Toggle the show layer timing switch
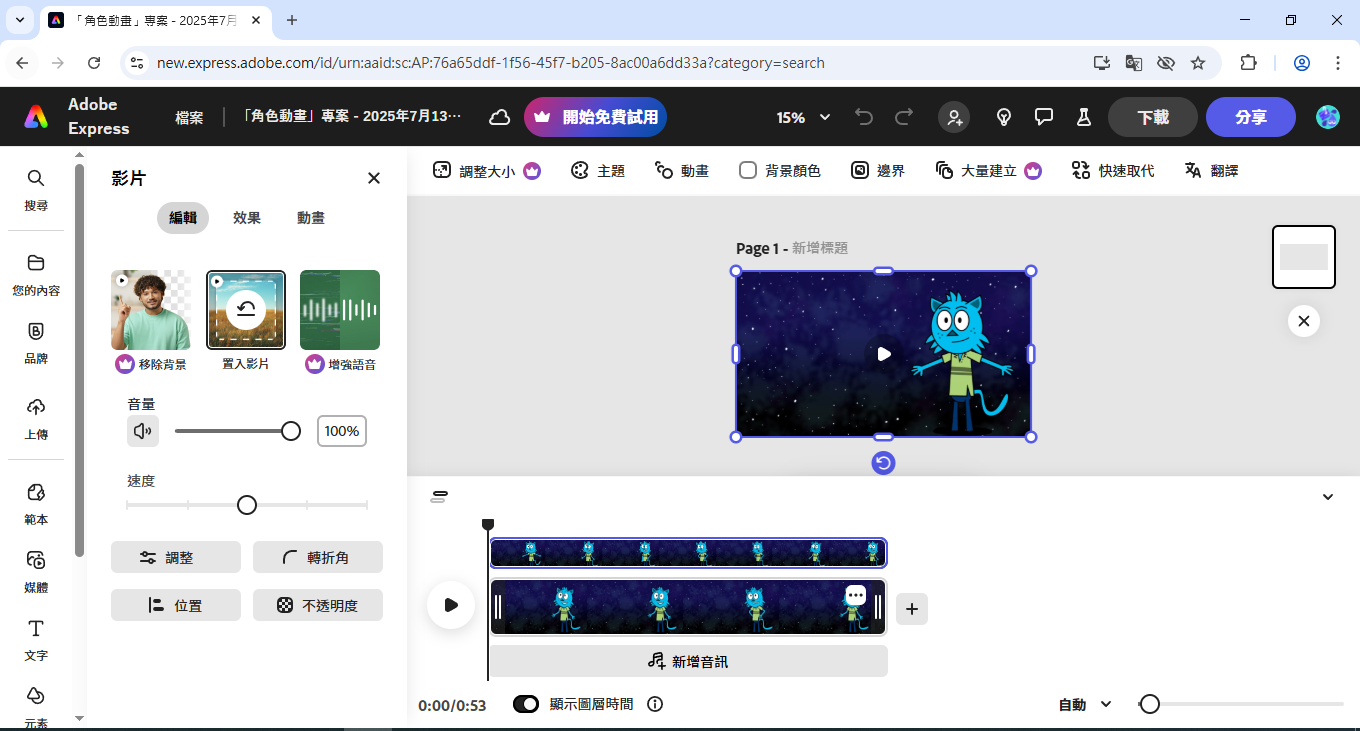 point(526,704)
